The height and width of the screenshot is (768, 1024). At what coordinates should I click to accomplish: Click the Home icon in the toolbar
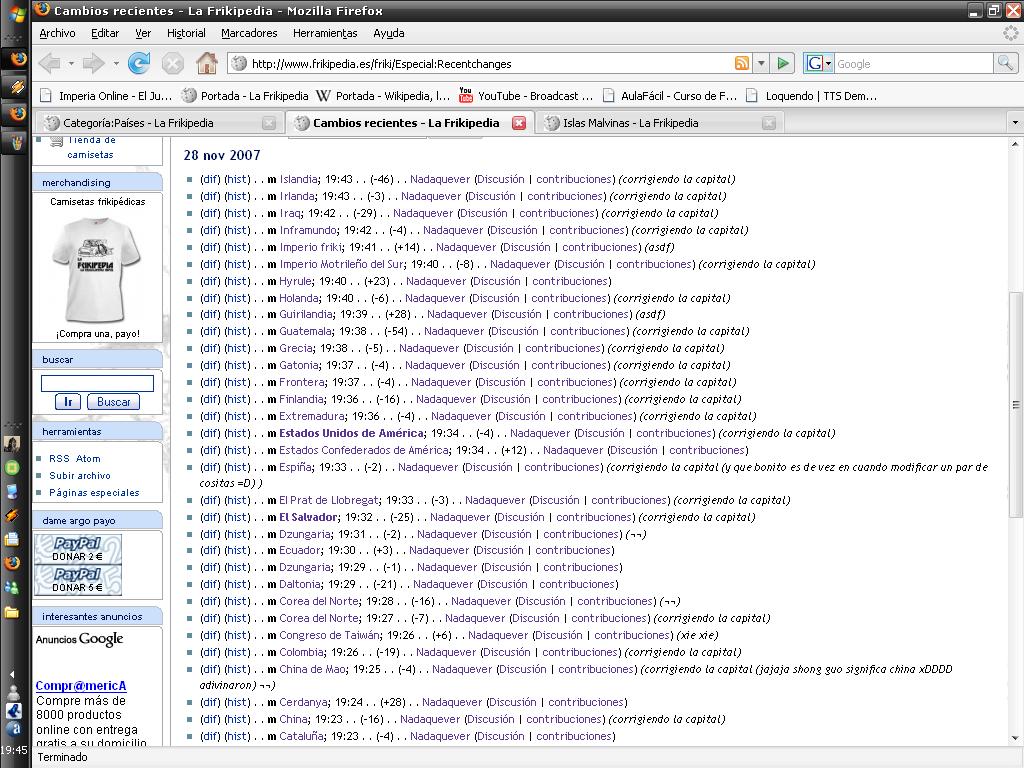pyautogui.click(x=207, y=64)
